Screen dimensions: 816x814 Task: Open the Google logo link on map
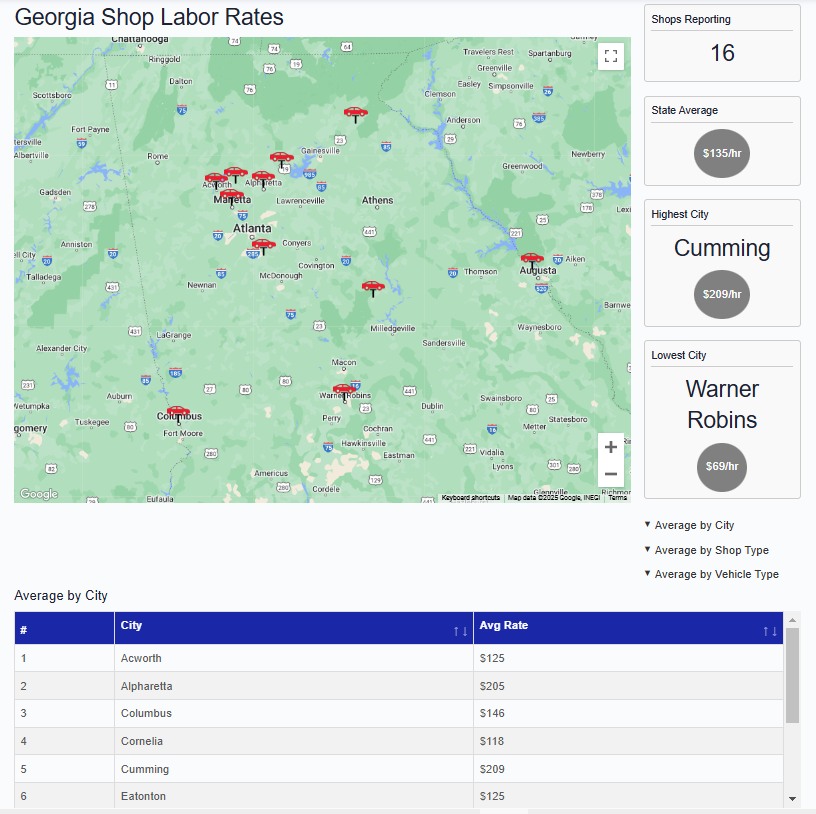[x=39, y=493]
